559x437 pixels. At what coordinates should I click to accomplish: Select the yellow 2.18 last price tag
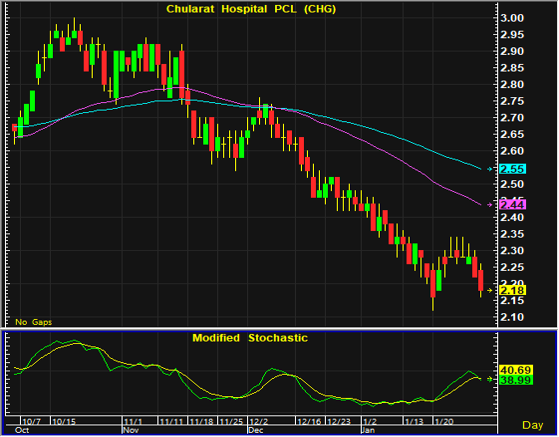coord(513,290)
